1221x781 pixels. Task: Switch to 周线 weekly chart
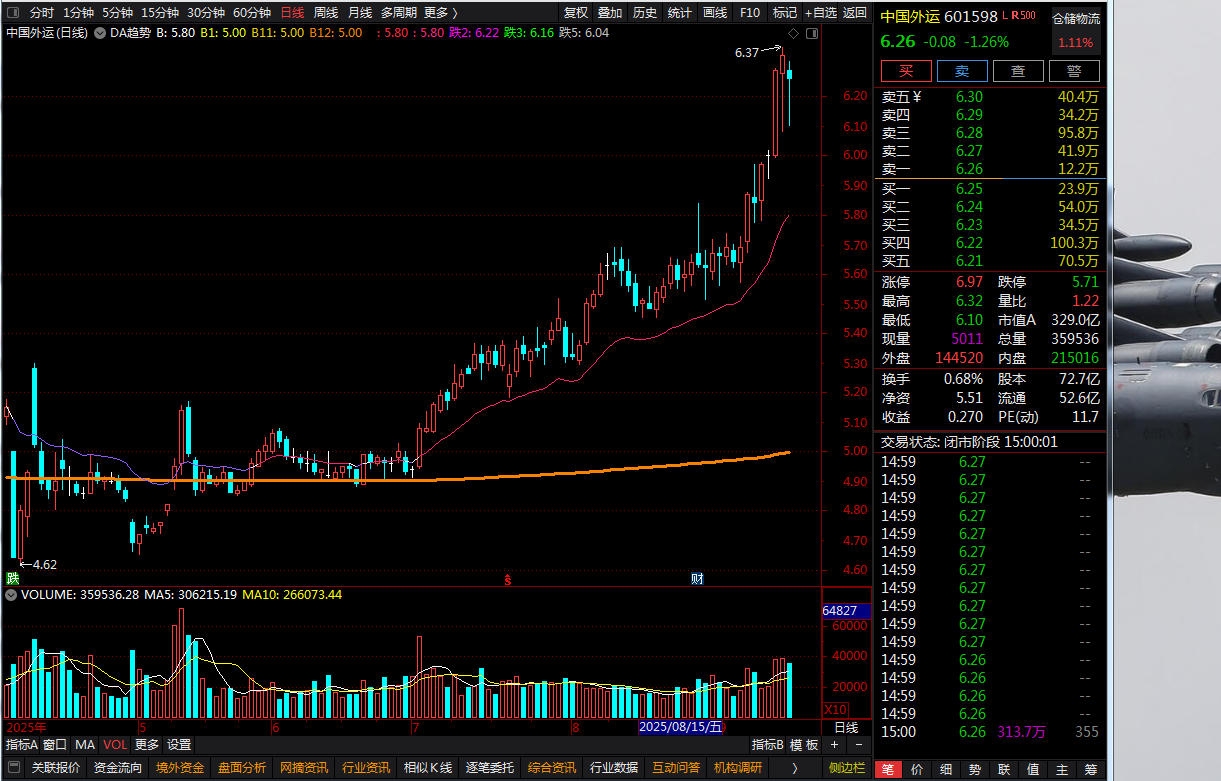click(326, 13)
